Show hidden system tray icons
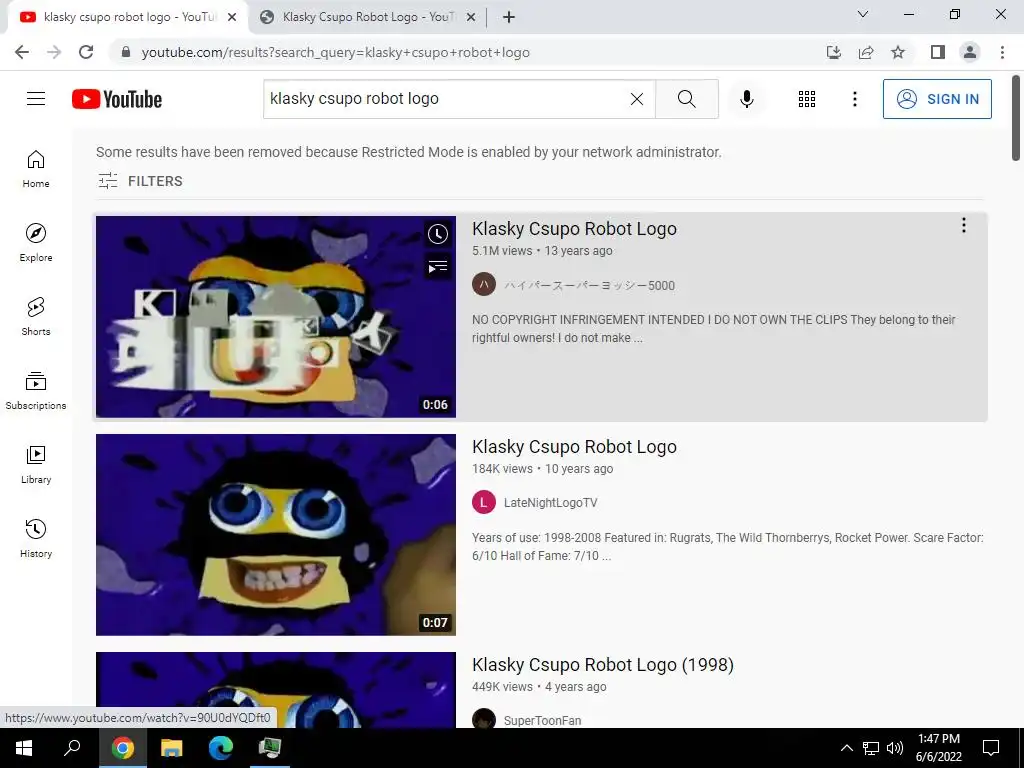The width and height of the screenshot is (1024, 768). point(846,748)
